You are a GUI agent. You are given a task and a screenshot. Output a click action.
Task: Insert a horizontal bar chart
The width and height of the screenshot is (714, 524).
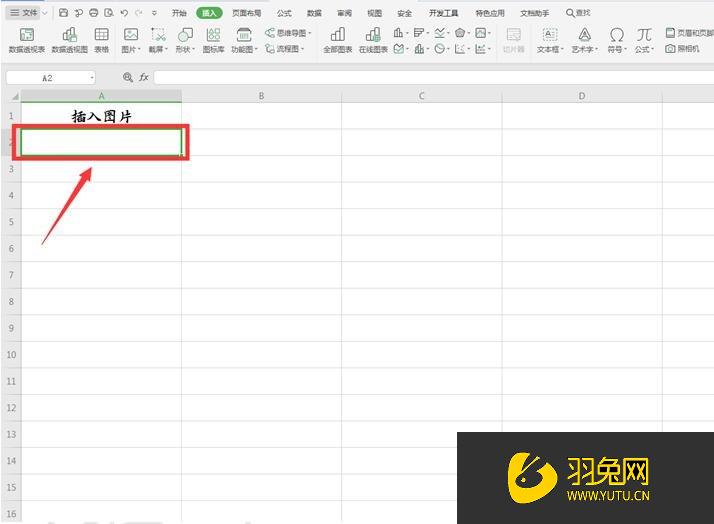click(419, 33)
